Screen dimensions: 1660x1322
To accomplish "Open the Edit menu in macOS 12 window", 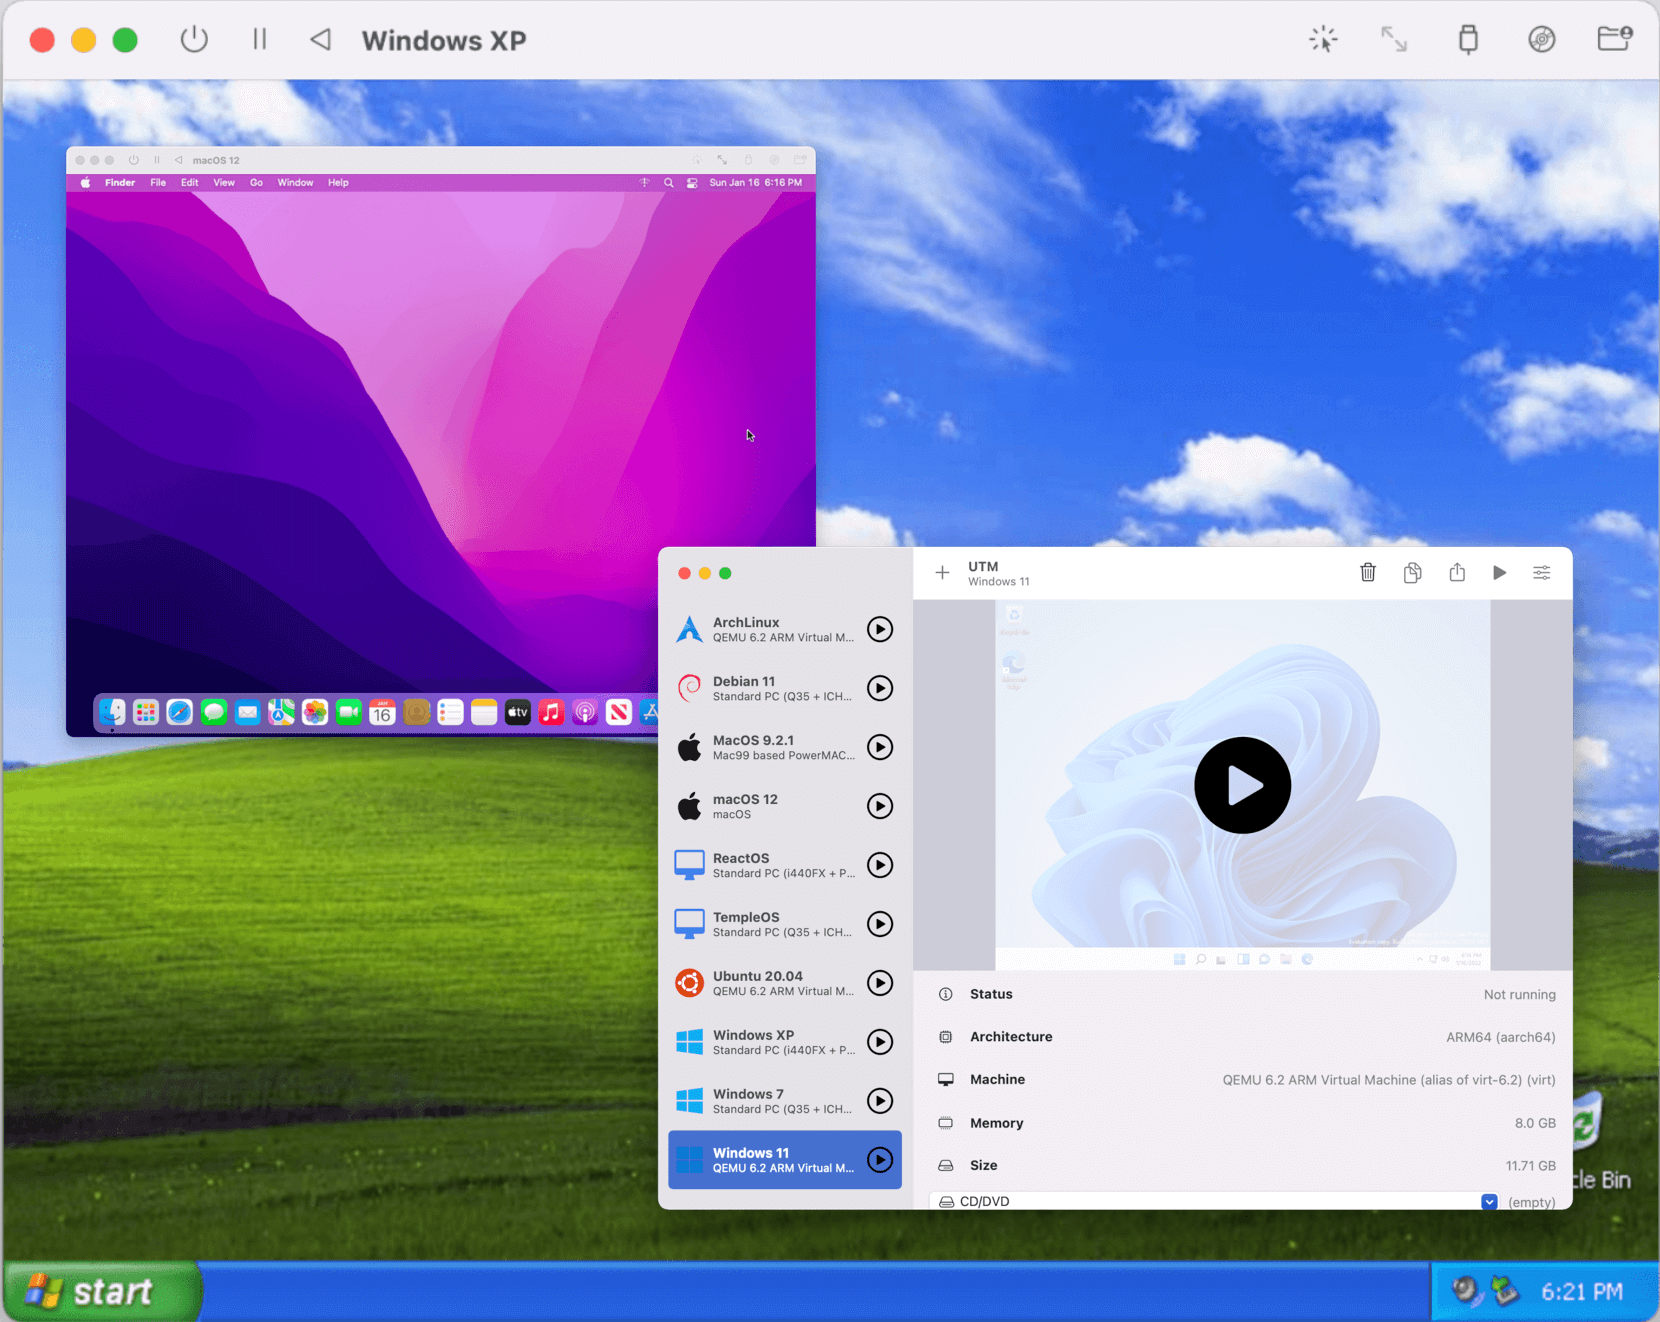I will [x=190, y=183].
